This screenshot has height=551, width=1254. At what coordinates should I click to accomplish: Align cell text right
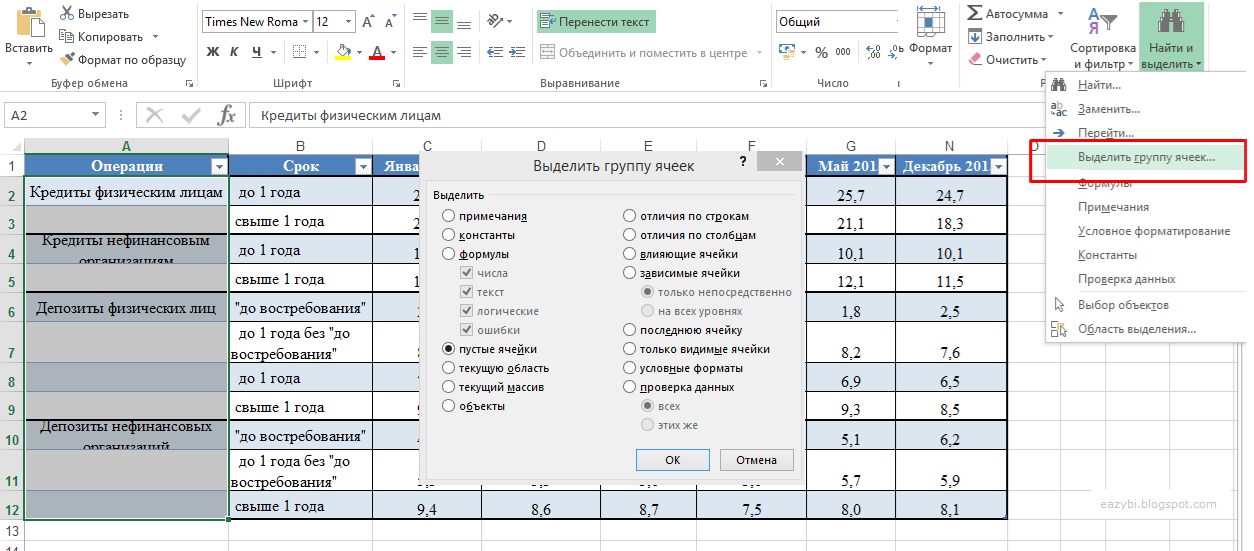pyautogui.click(x=466, y=52)
